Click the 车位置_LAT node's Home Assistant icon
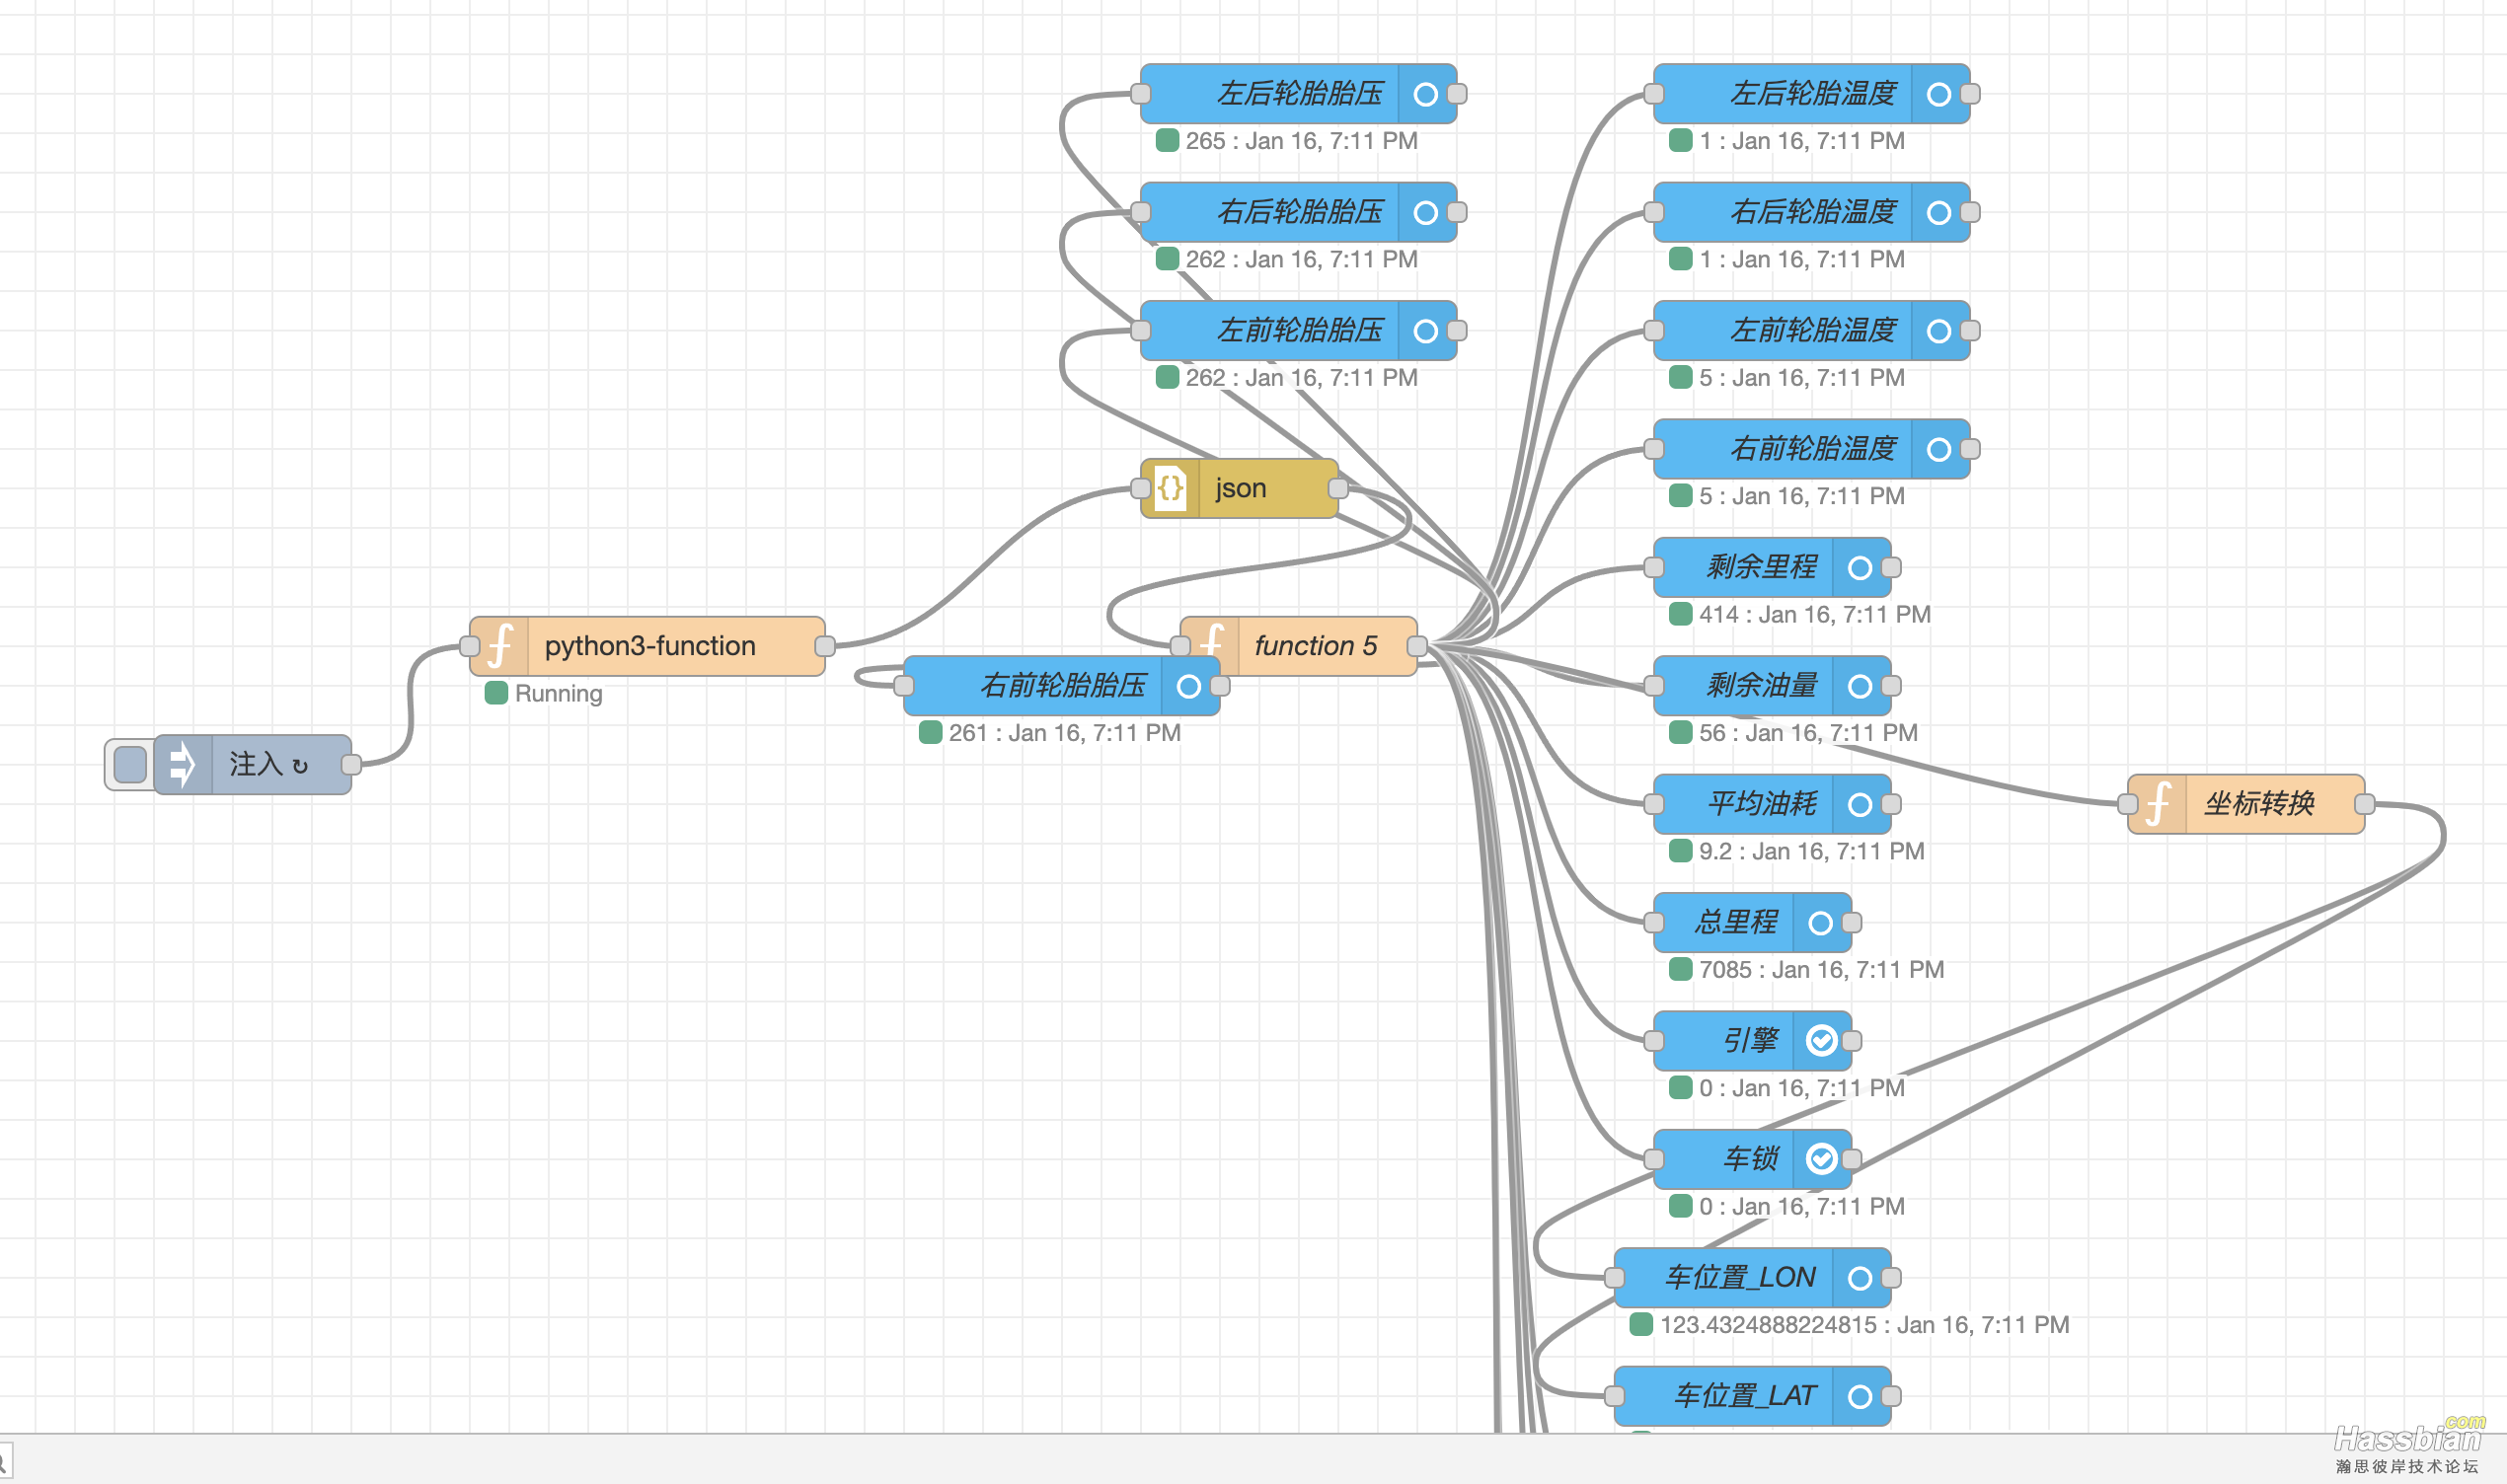The height and width of the screenshot is (1484, 2507). pyautogui.click(x=1860, y=1396)
